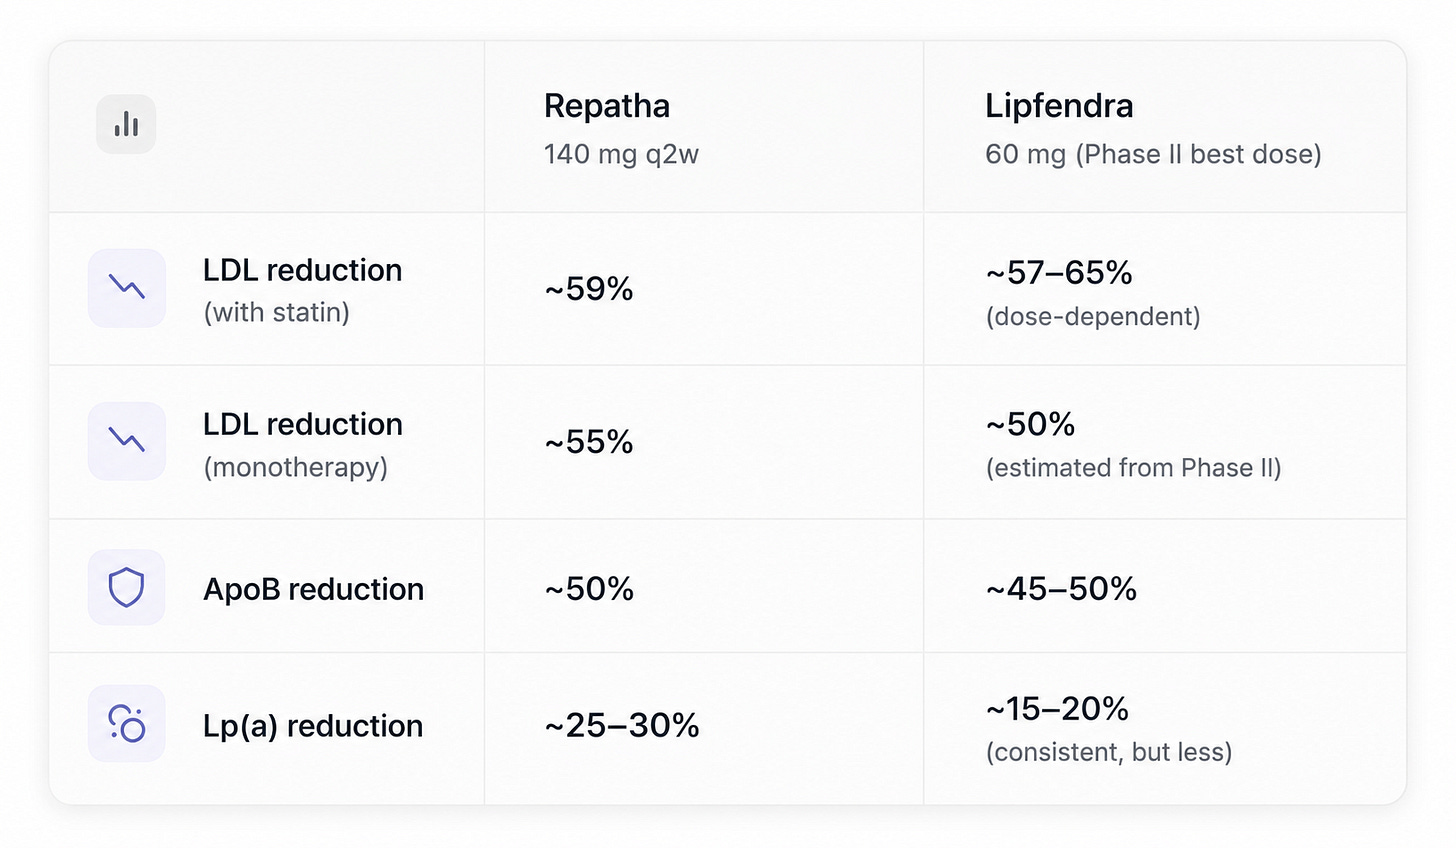The width and height of the screenshot is (1456, 848).
Task: Click the downtrend icon beside LDL reduction monotherapy
Action: coord(127,441)
